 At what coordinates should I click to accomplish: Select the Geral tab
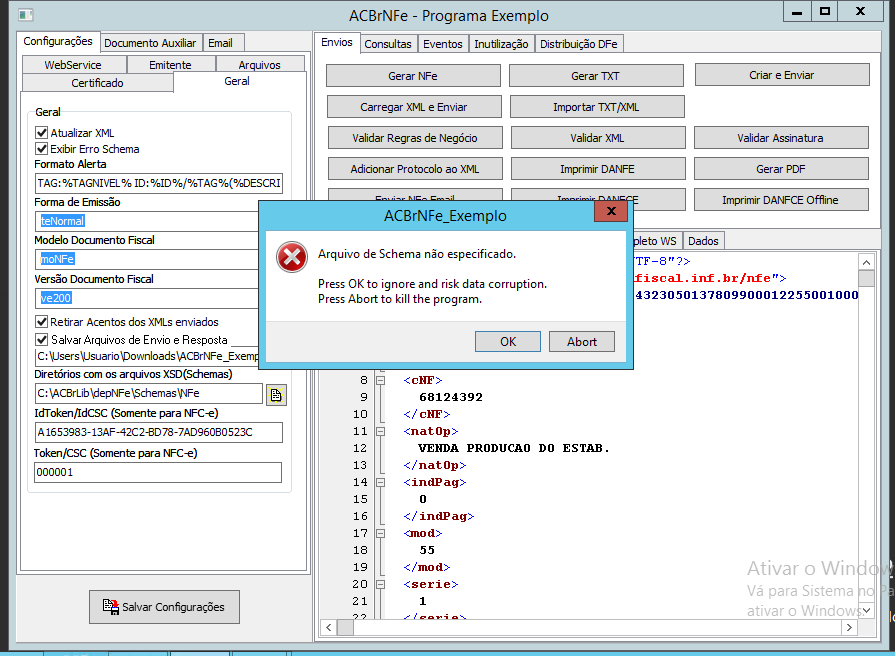pos(237,81)
